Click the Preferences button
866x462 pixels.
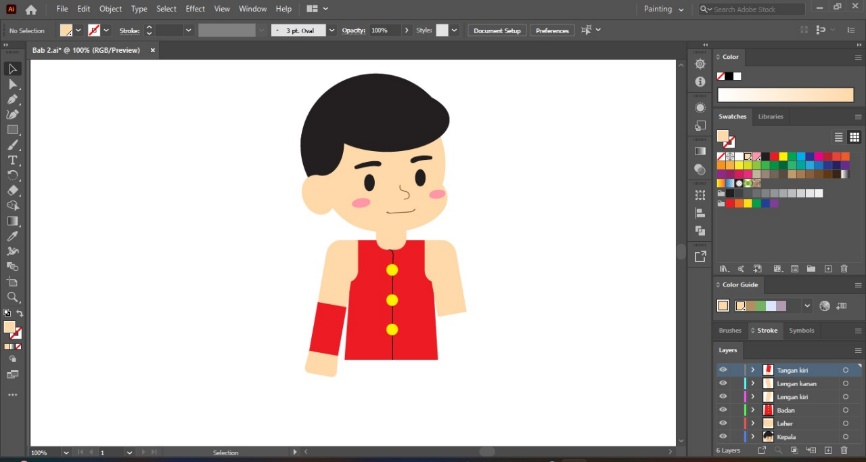[x=552, y=30]
